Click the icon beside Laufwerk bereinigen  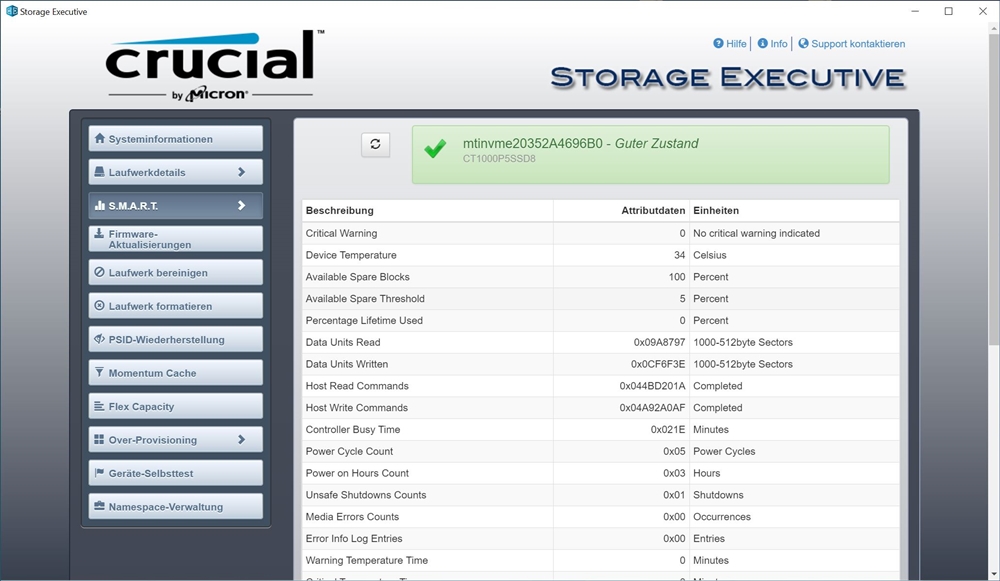[x=99, y=272]
